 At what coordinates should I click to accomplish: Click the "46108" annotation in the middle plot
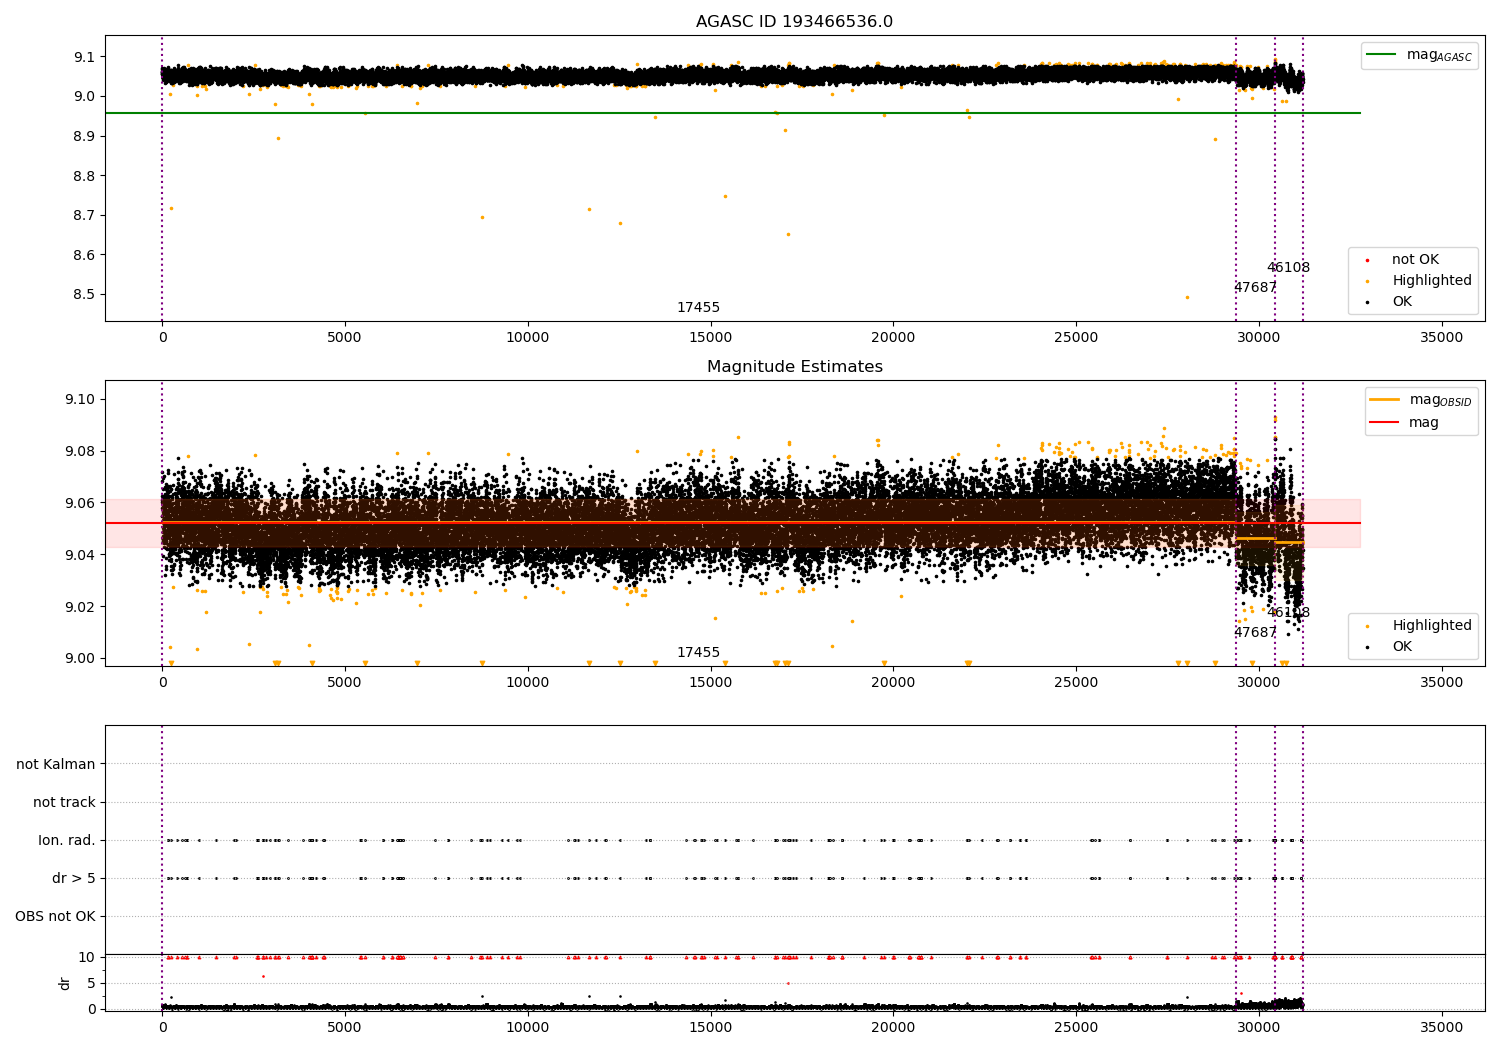point(1288,613)
